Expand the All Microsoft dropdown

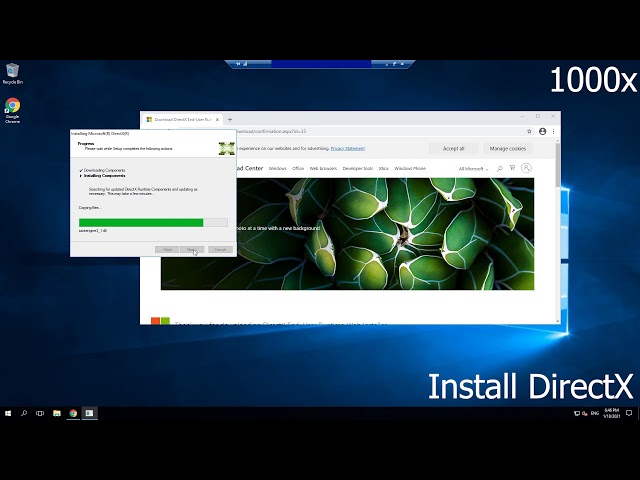coord(473,169)
